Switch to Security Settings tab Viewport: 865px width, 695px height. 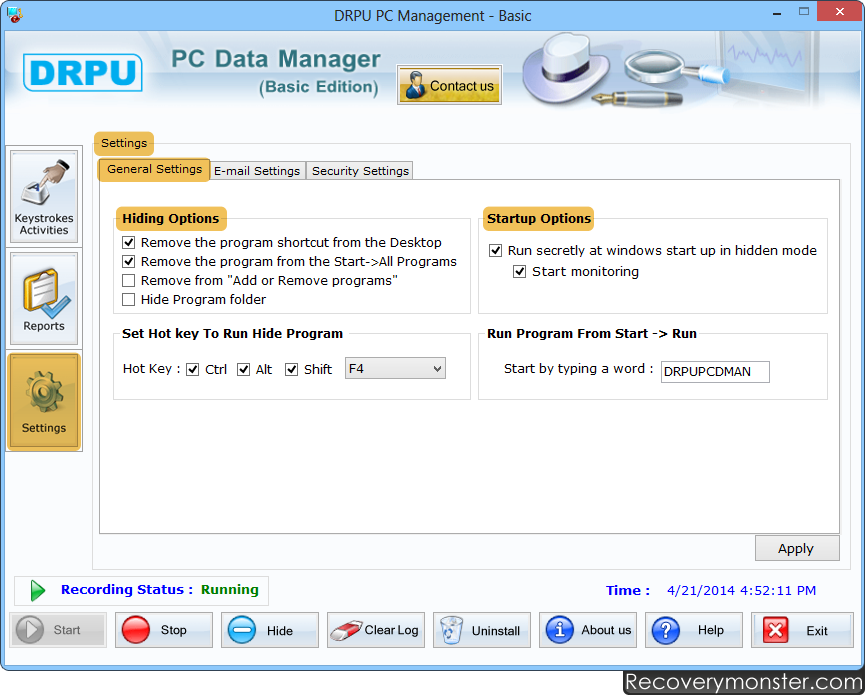360,171
